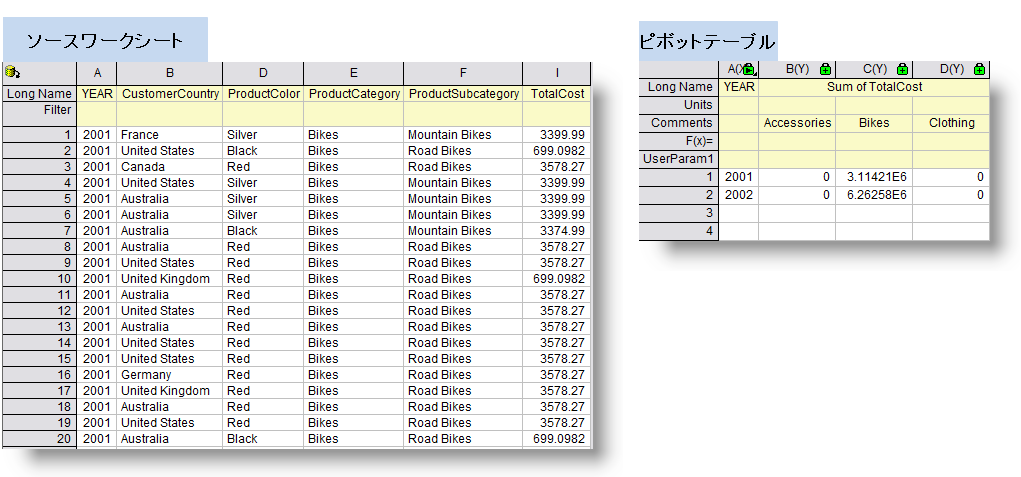
Task: Click the 3374.99 cost value in row 7
Action: click(557, 230)
